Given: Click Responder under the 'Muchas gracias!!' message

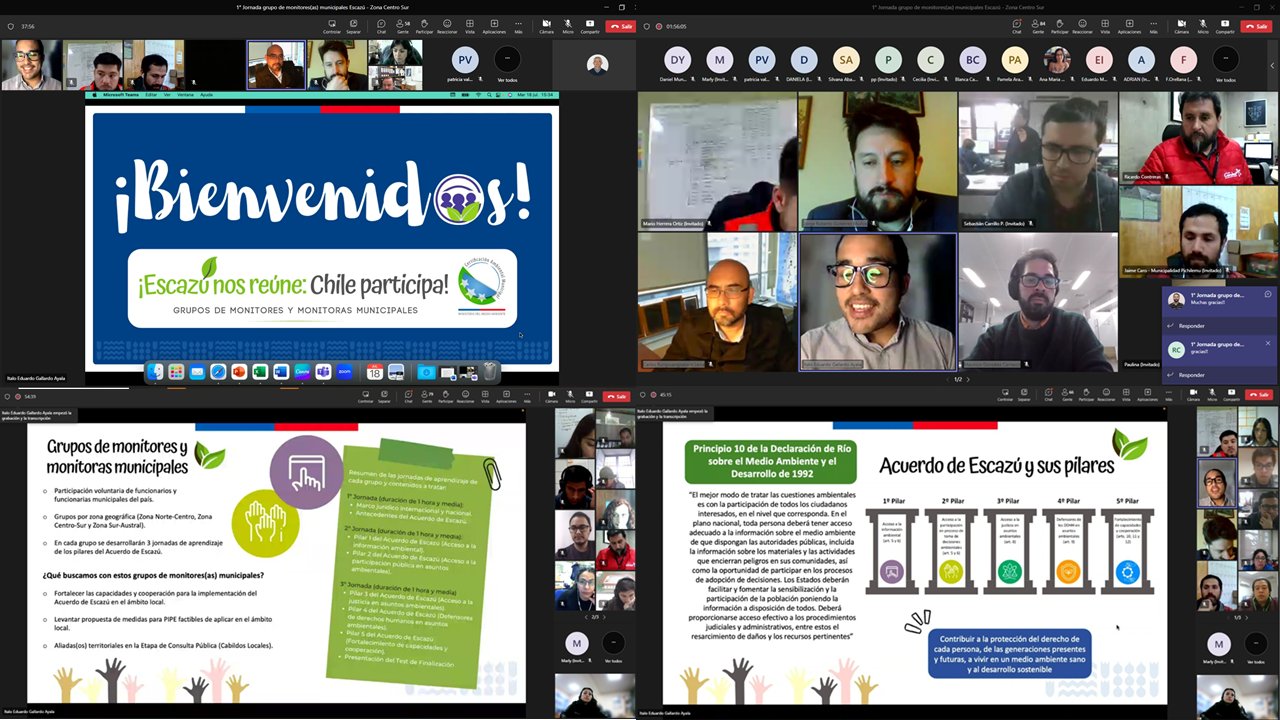Looking at the screenshot, I should [1191, 326].
